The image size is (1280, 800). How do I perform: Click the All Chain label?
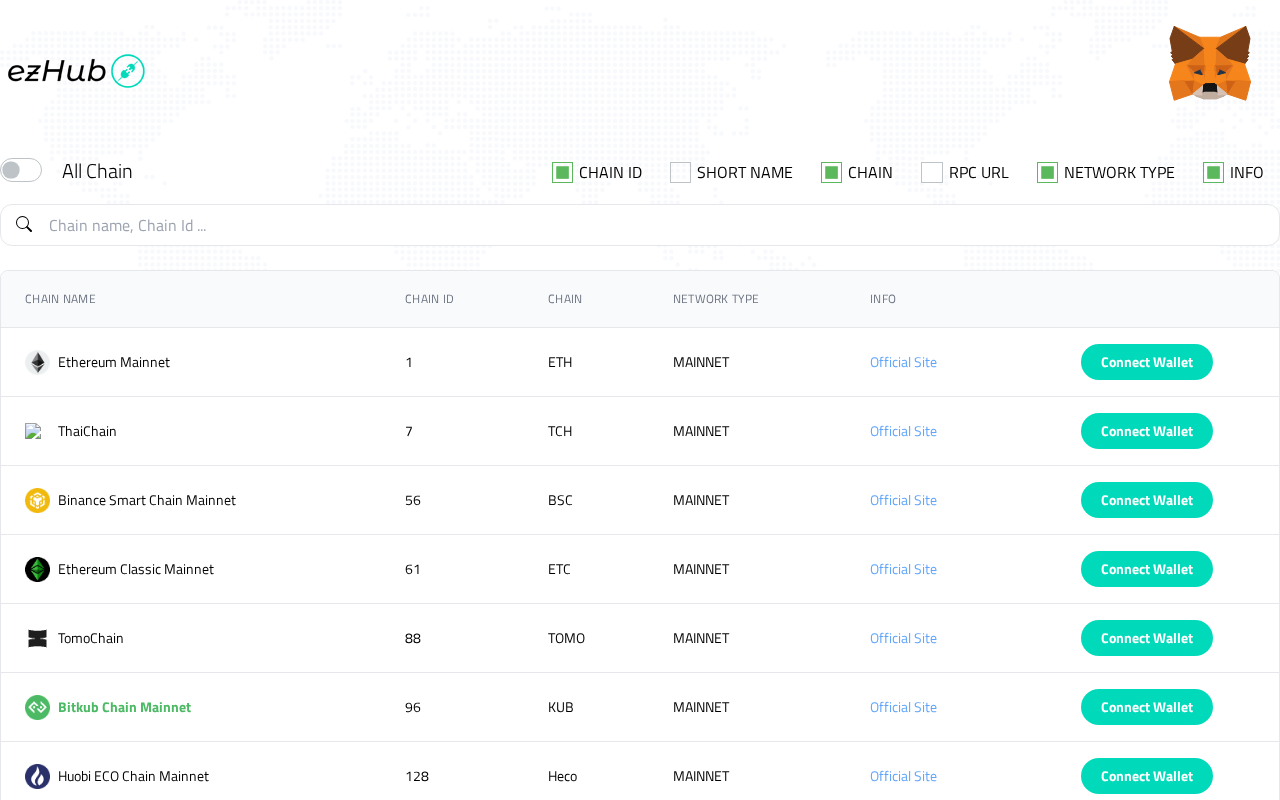pos(97,171)
